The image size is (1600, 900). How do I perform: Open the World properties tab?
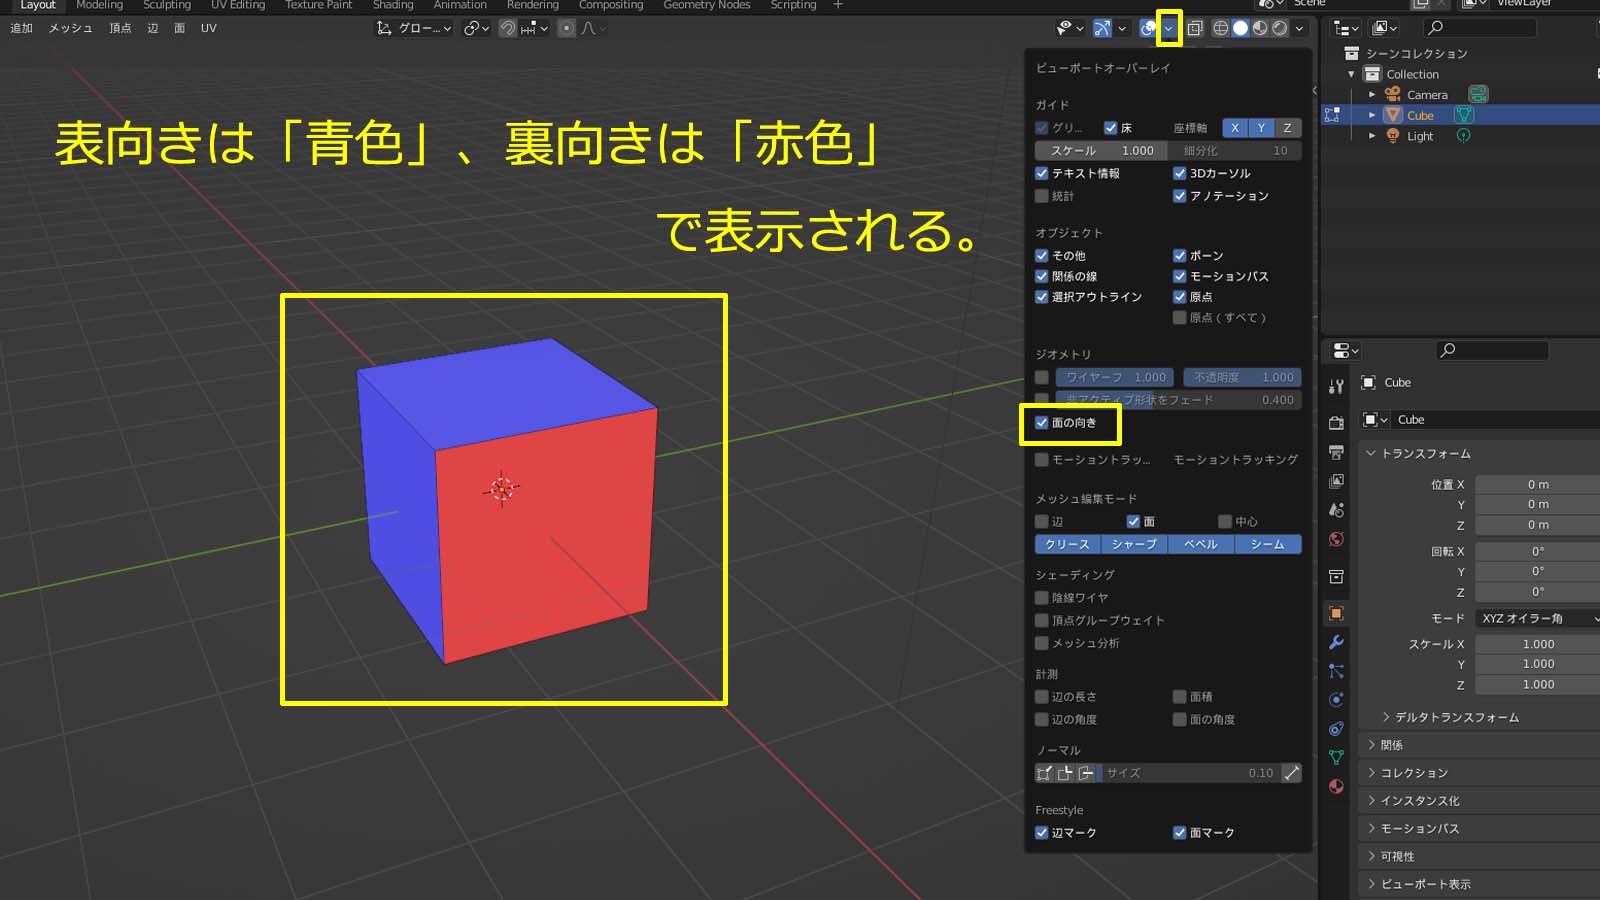(x=1336, y=540)
